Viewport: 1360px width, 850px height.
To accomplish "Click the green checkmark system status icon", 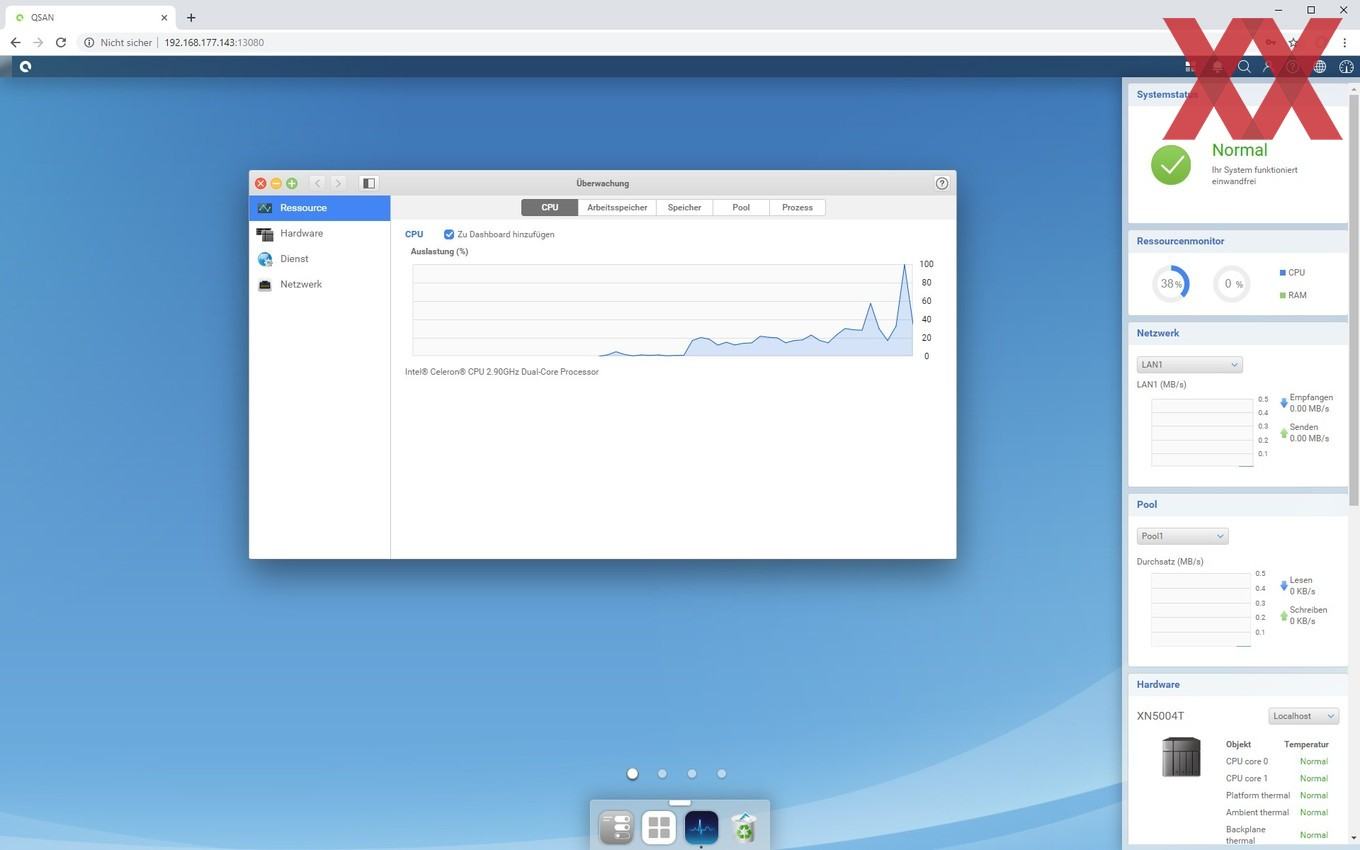I will coord(1170,165).
